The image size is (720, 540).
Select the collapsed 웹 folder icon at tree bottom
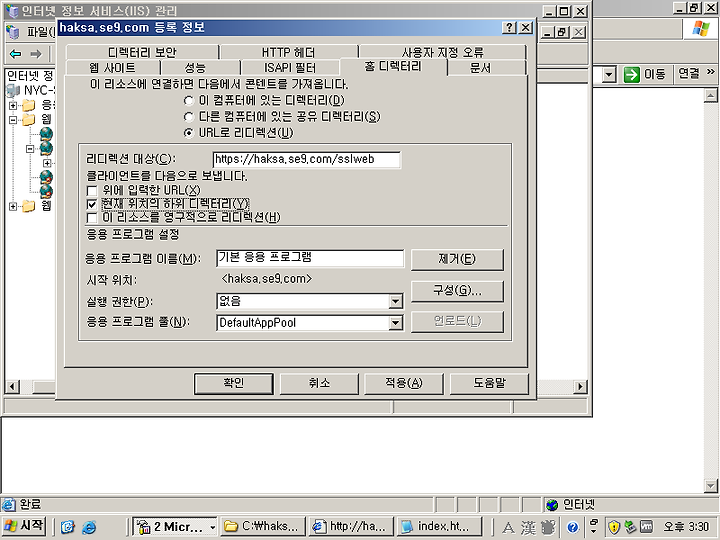(x=29, y=206)
